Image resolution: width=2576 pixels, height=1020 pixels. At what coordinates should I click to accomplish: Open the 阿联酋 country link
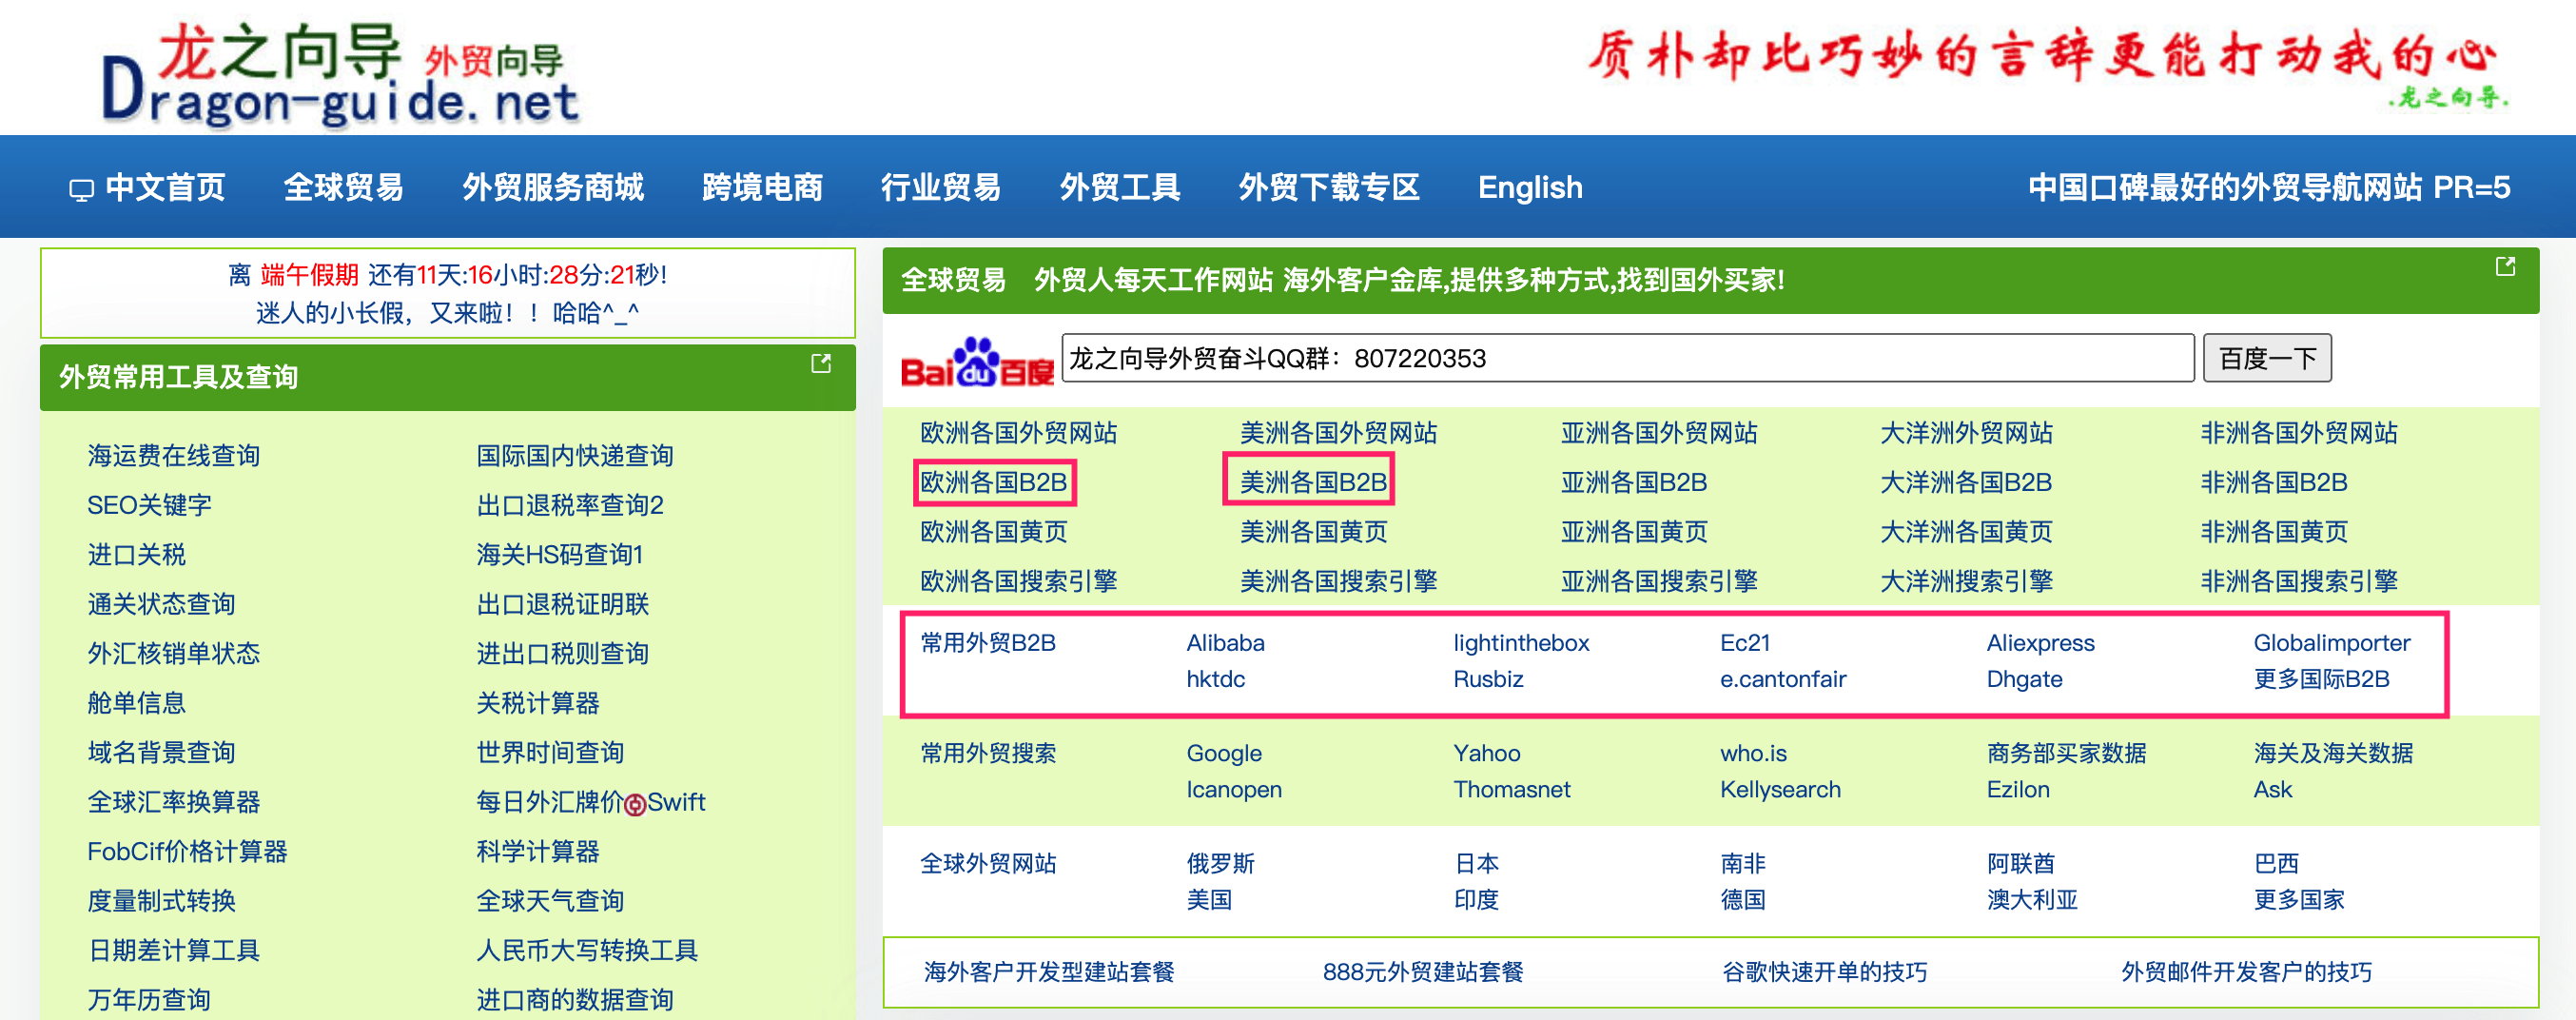pos(2020,863)
